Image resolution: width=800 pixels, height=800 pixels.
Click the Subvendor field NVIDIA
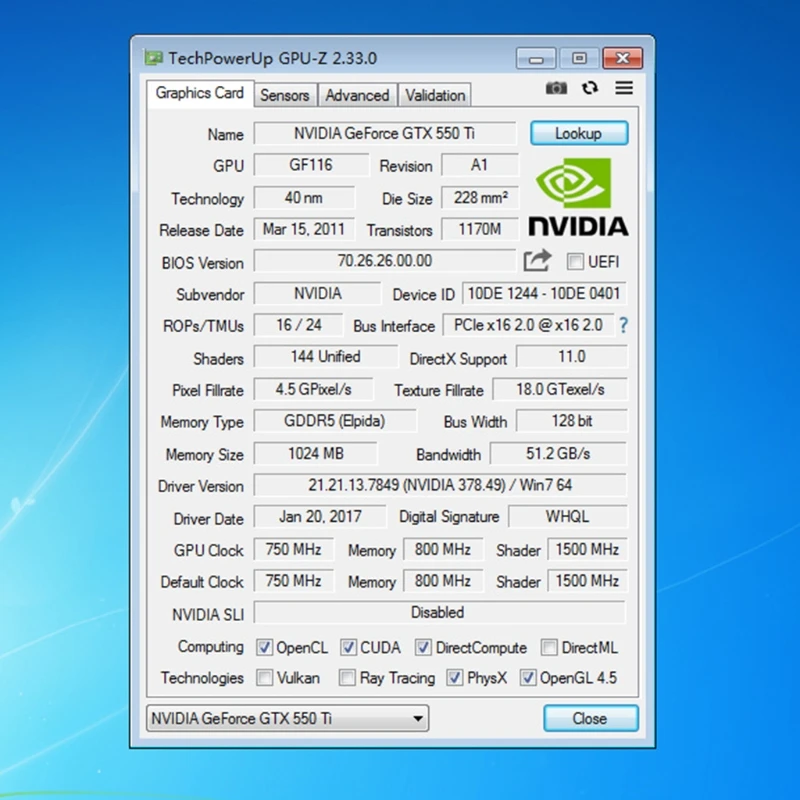click(317, 294)
